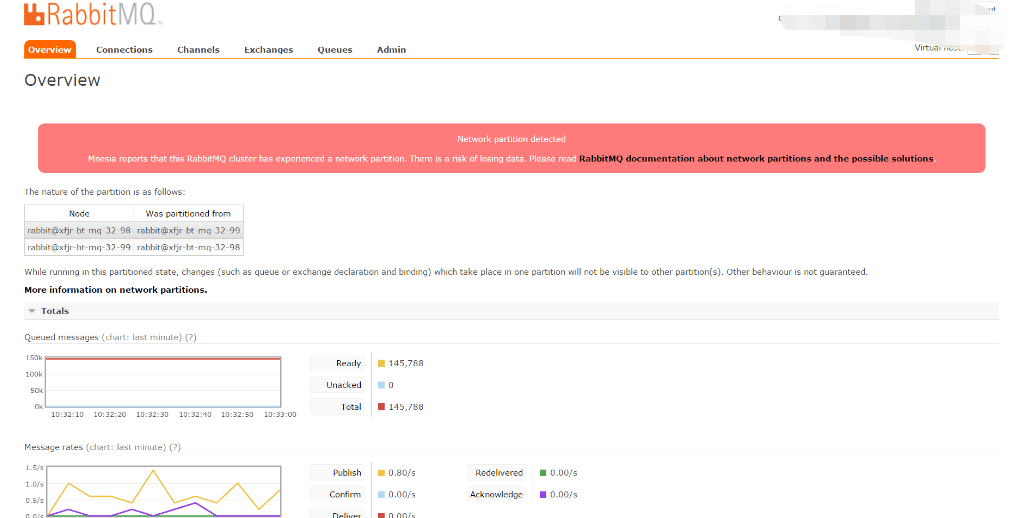Open Message rates chart range selector
Screen dimensions: 1027x518
point(126,447)
